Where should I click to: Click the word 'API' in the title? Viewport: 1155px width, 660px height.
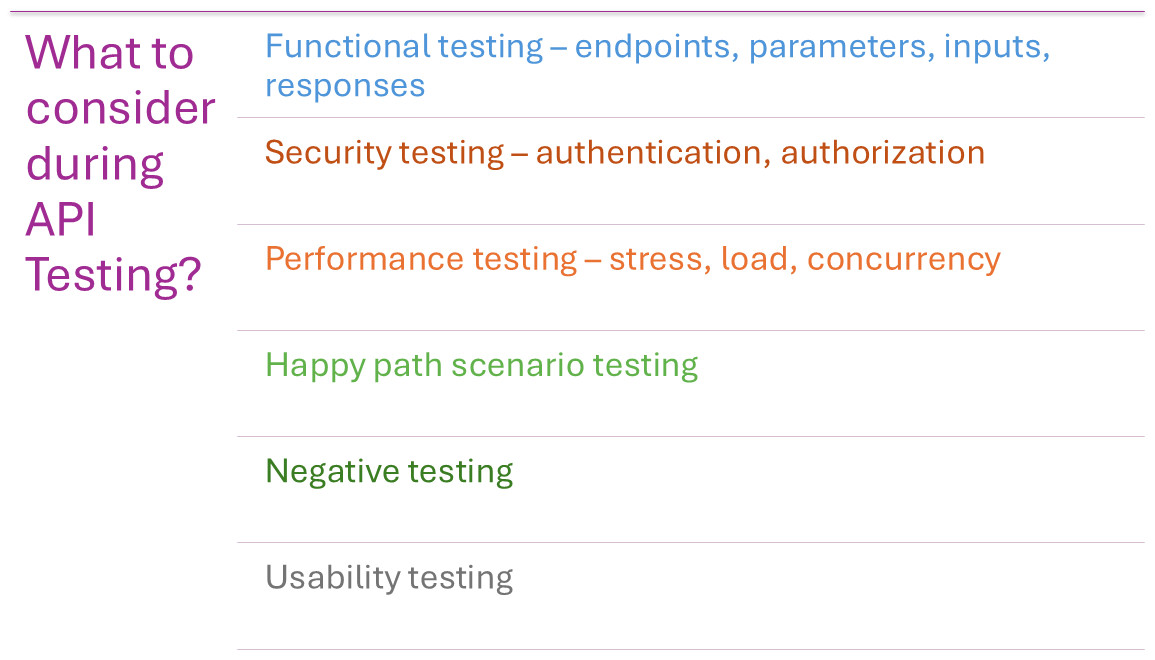(61, 218)
